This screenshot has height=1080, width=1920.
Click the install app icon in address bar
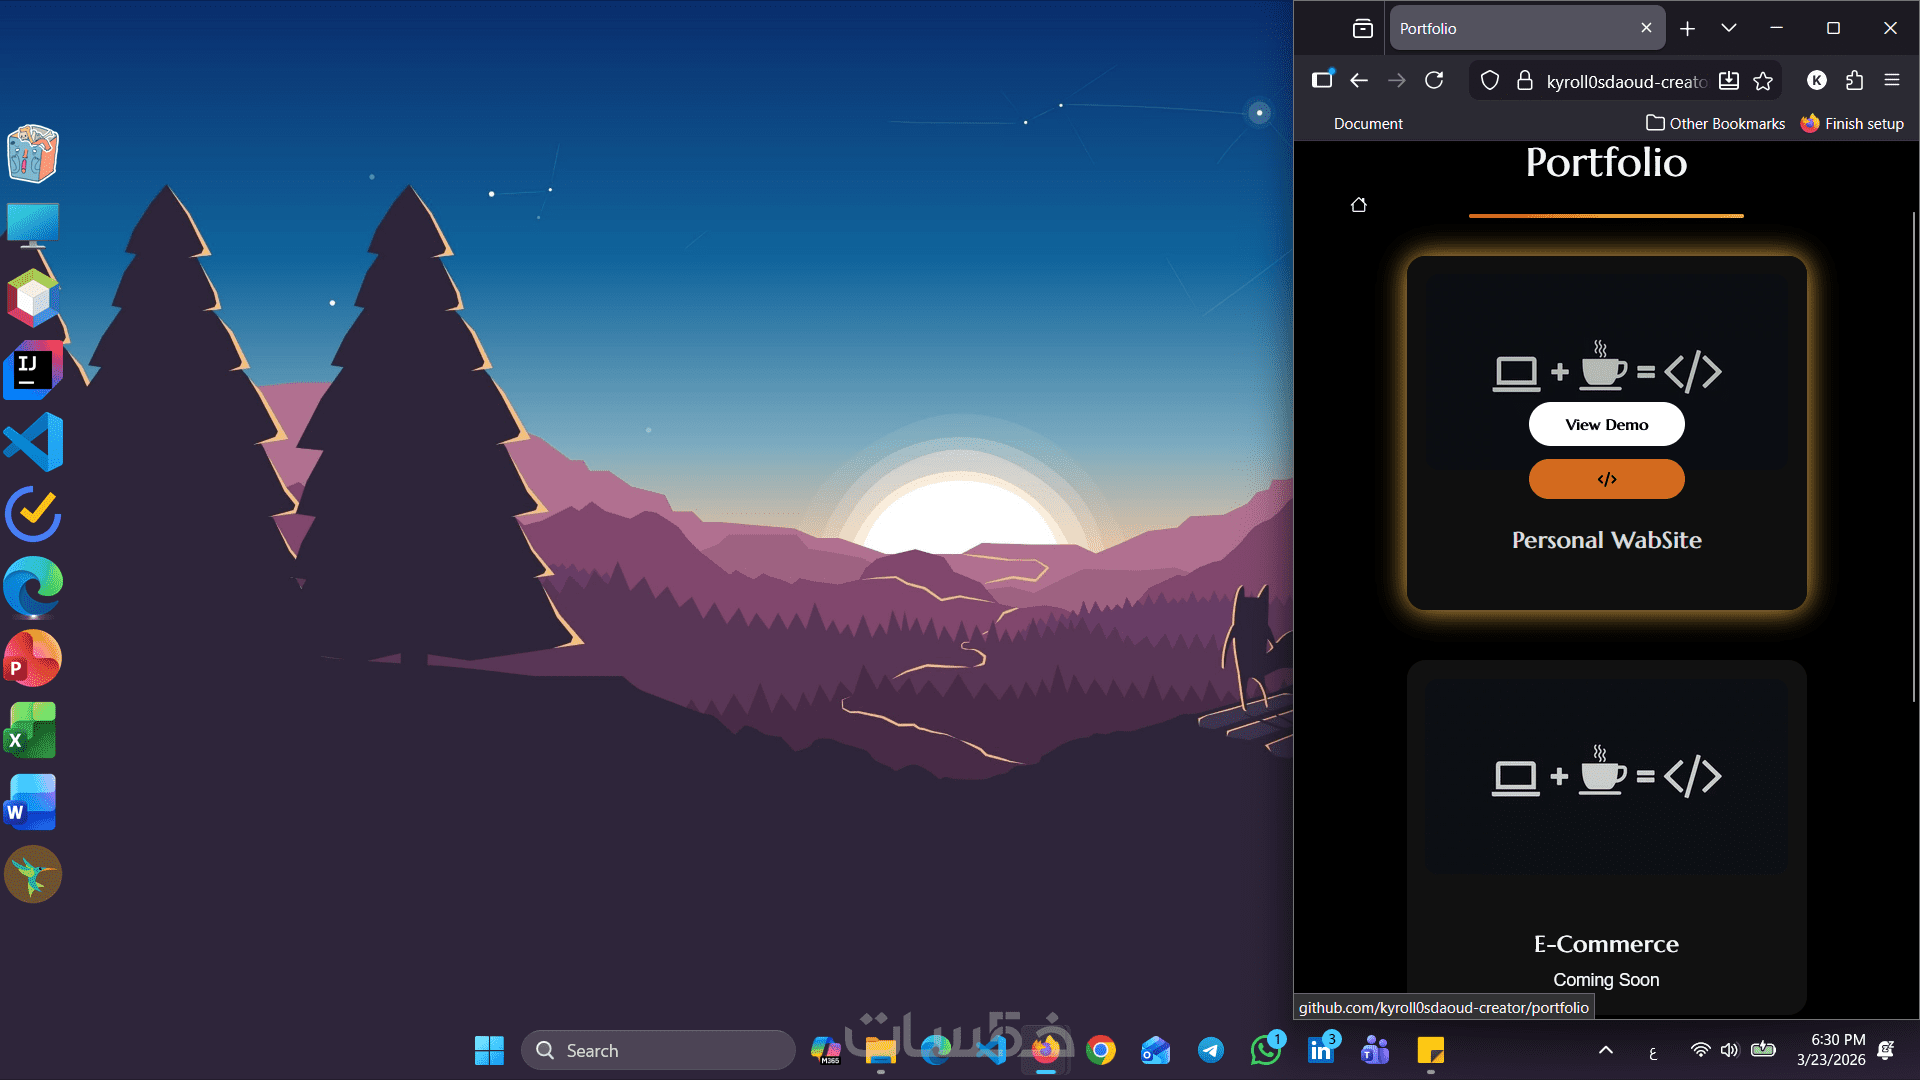point(1729,81)
